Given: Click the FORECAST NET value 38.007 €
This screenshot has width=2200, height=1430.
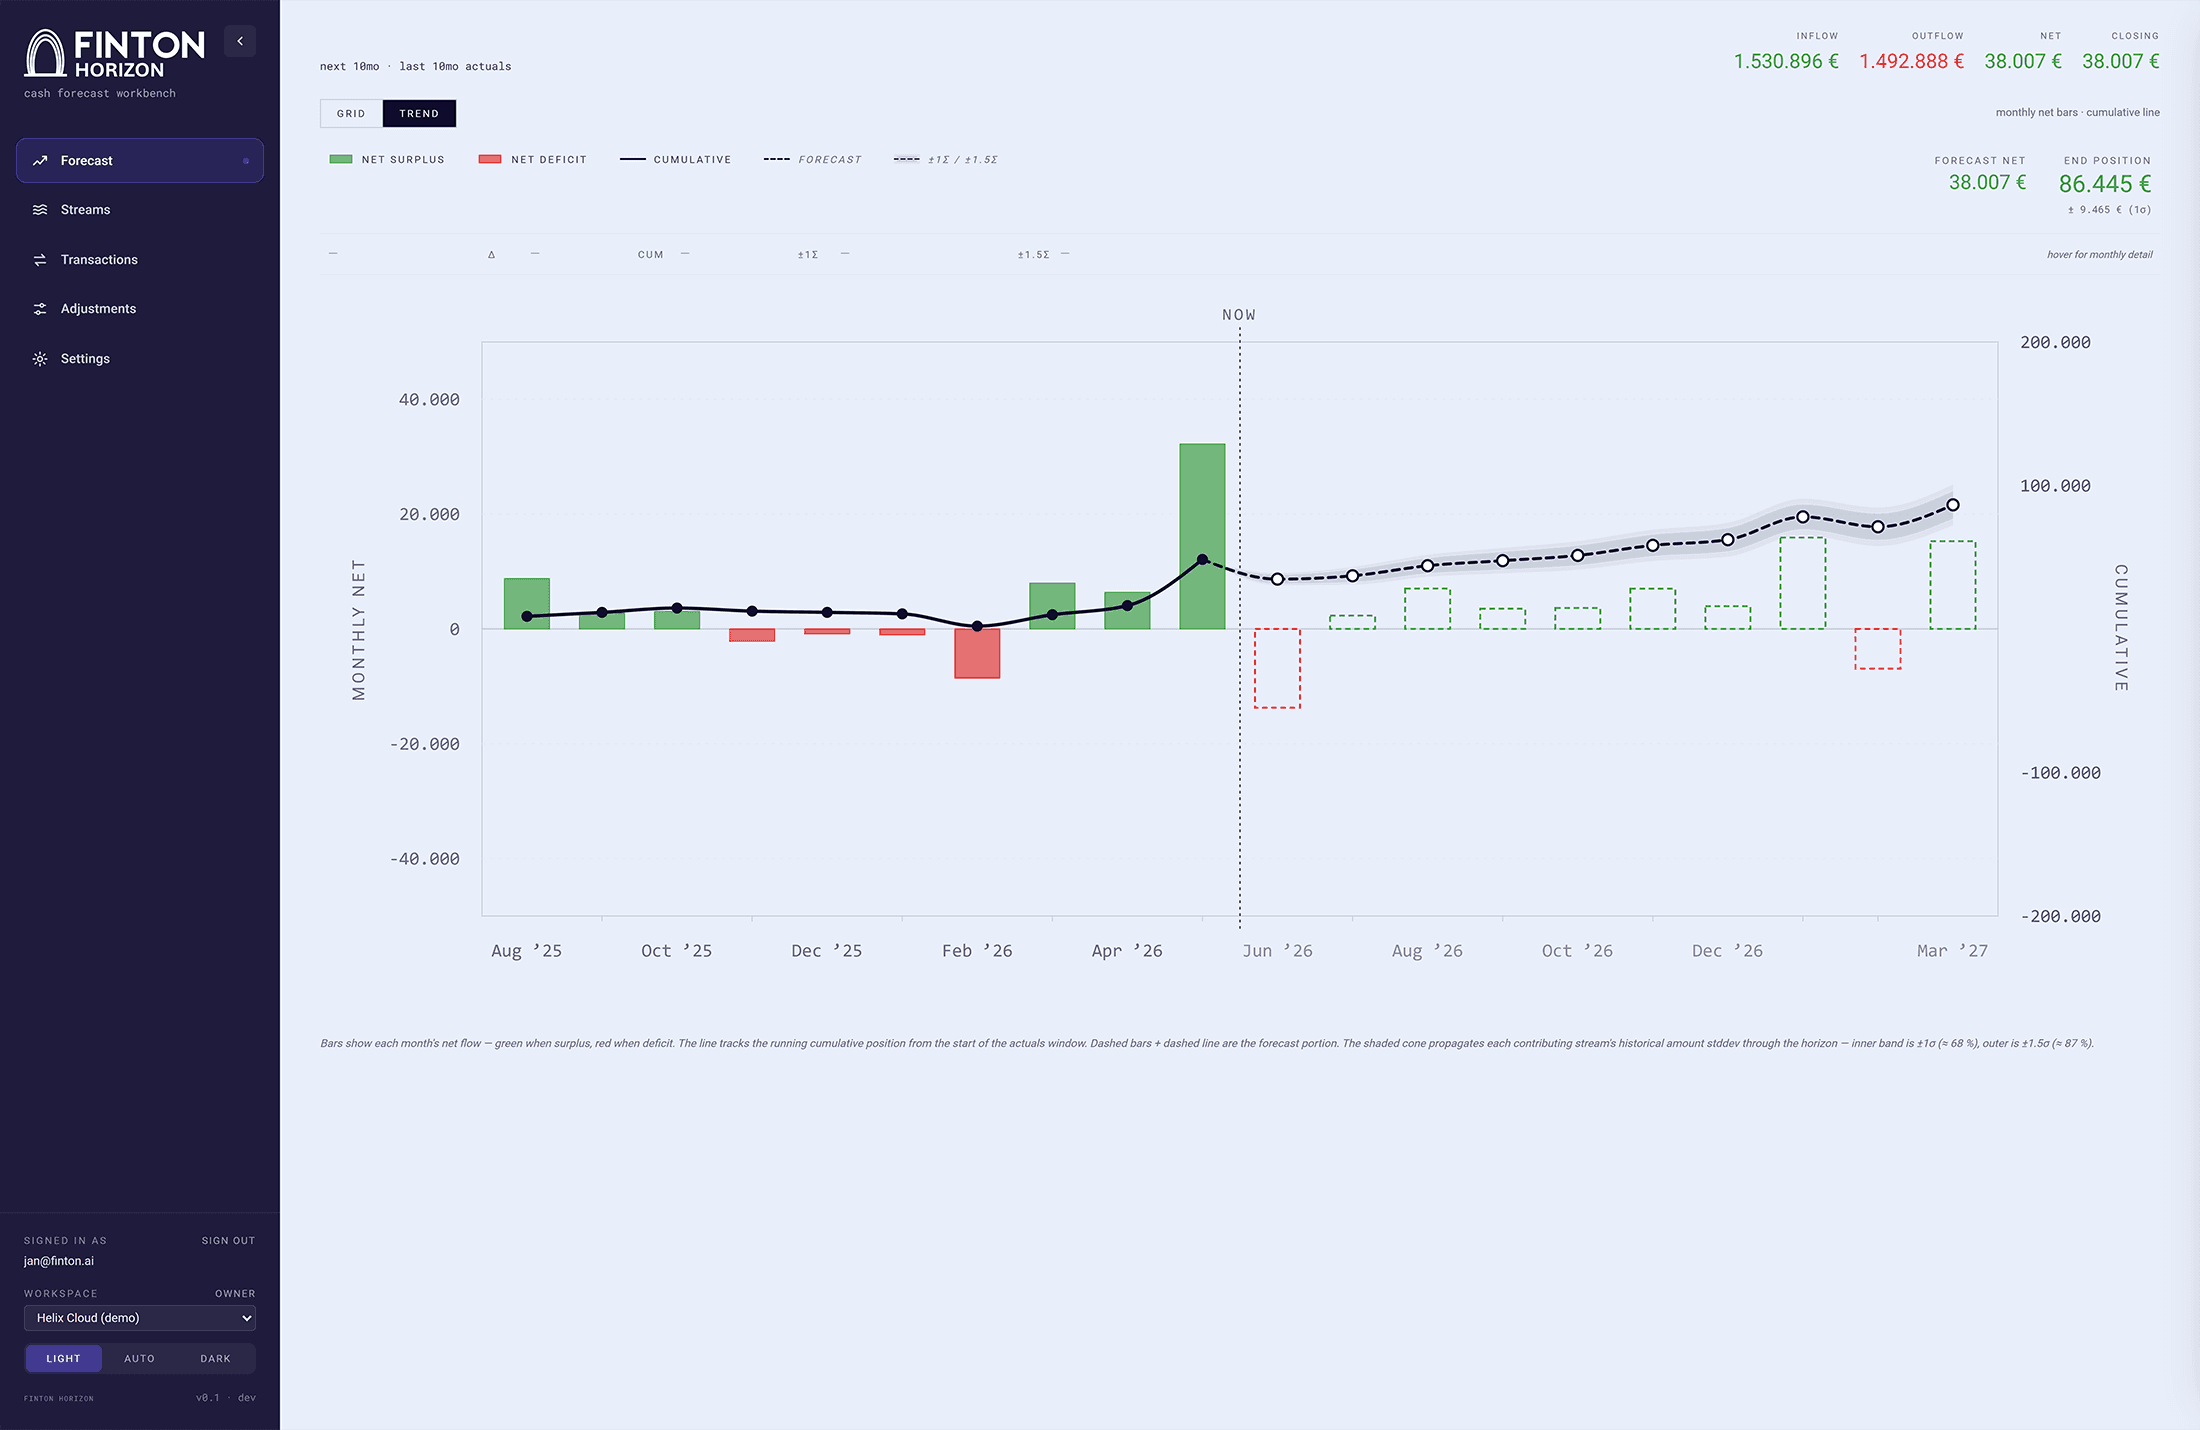Looking at the screenshot, I should [1987, 183].
